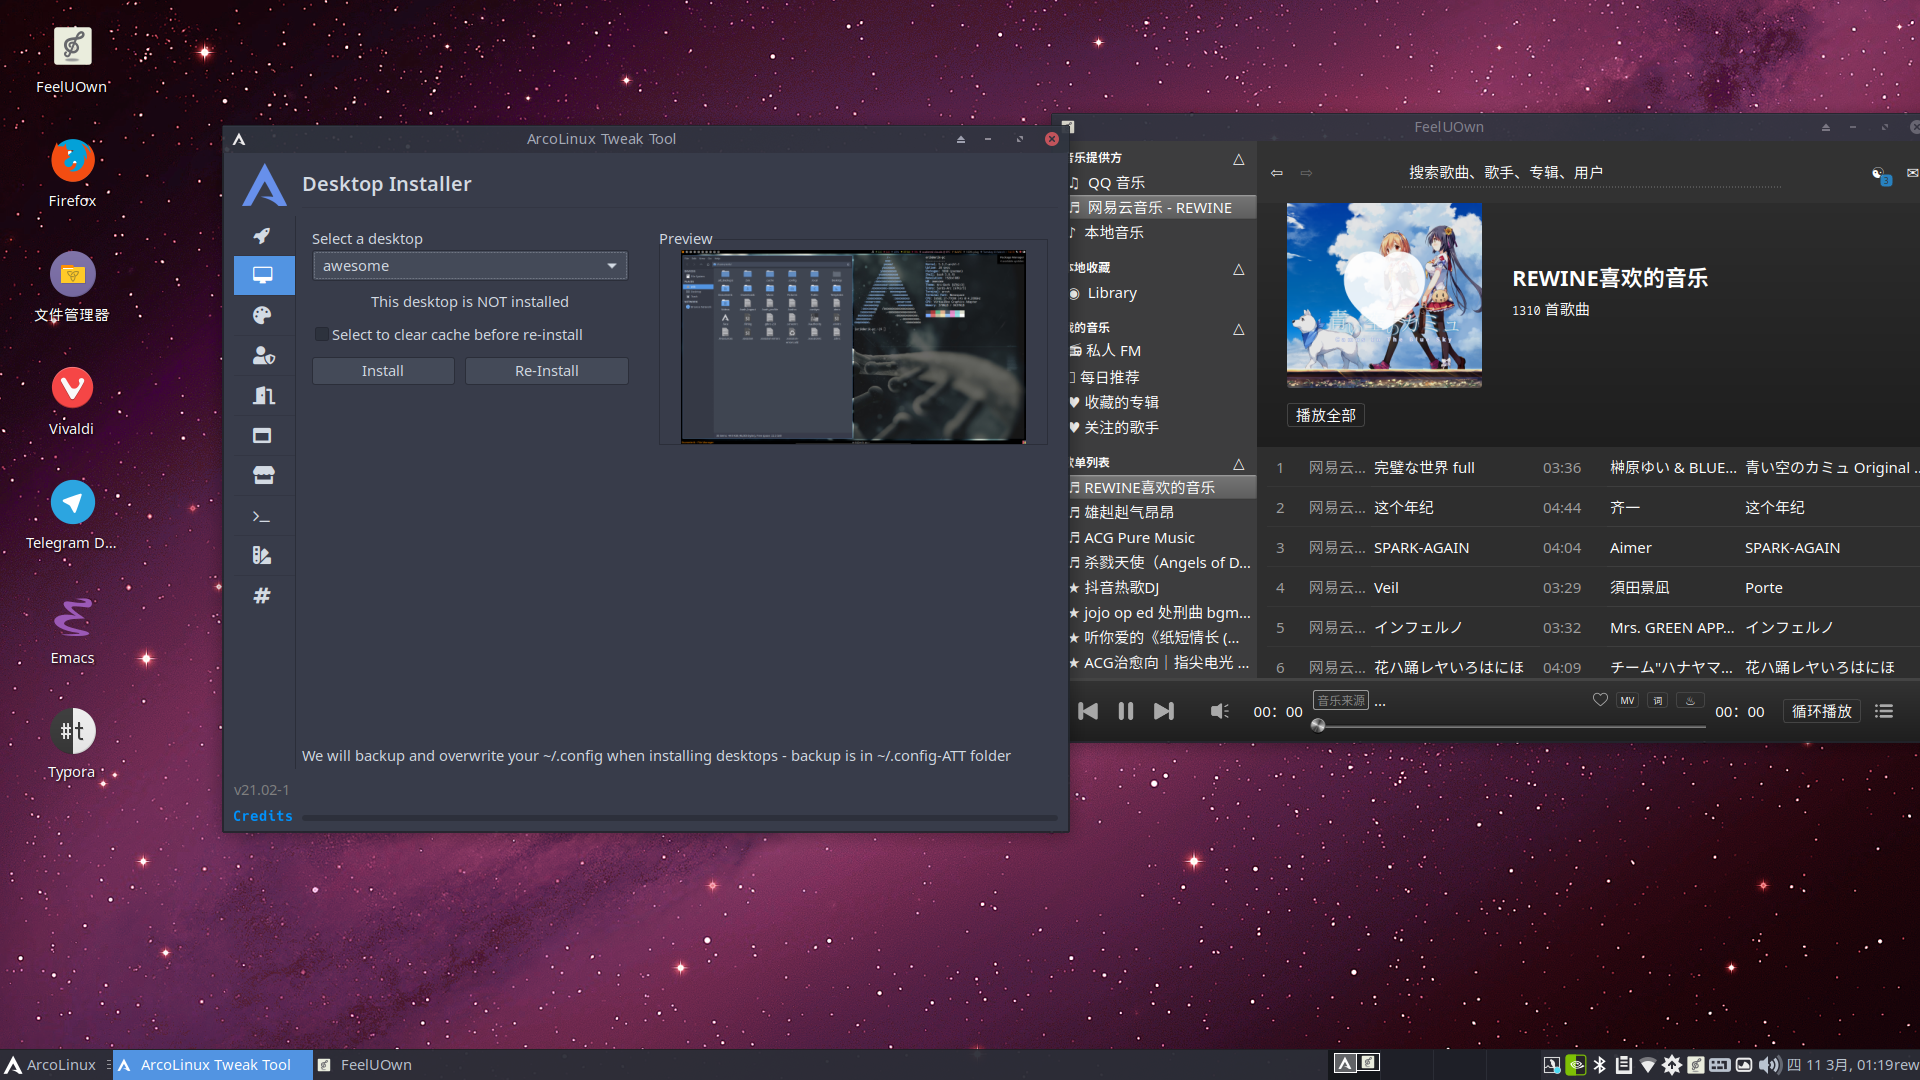Open the 'awesome' desktop selection dropdown
This screenshot has height=1080, width=1920.
point(470,266)
